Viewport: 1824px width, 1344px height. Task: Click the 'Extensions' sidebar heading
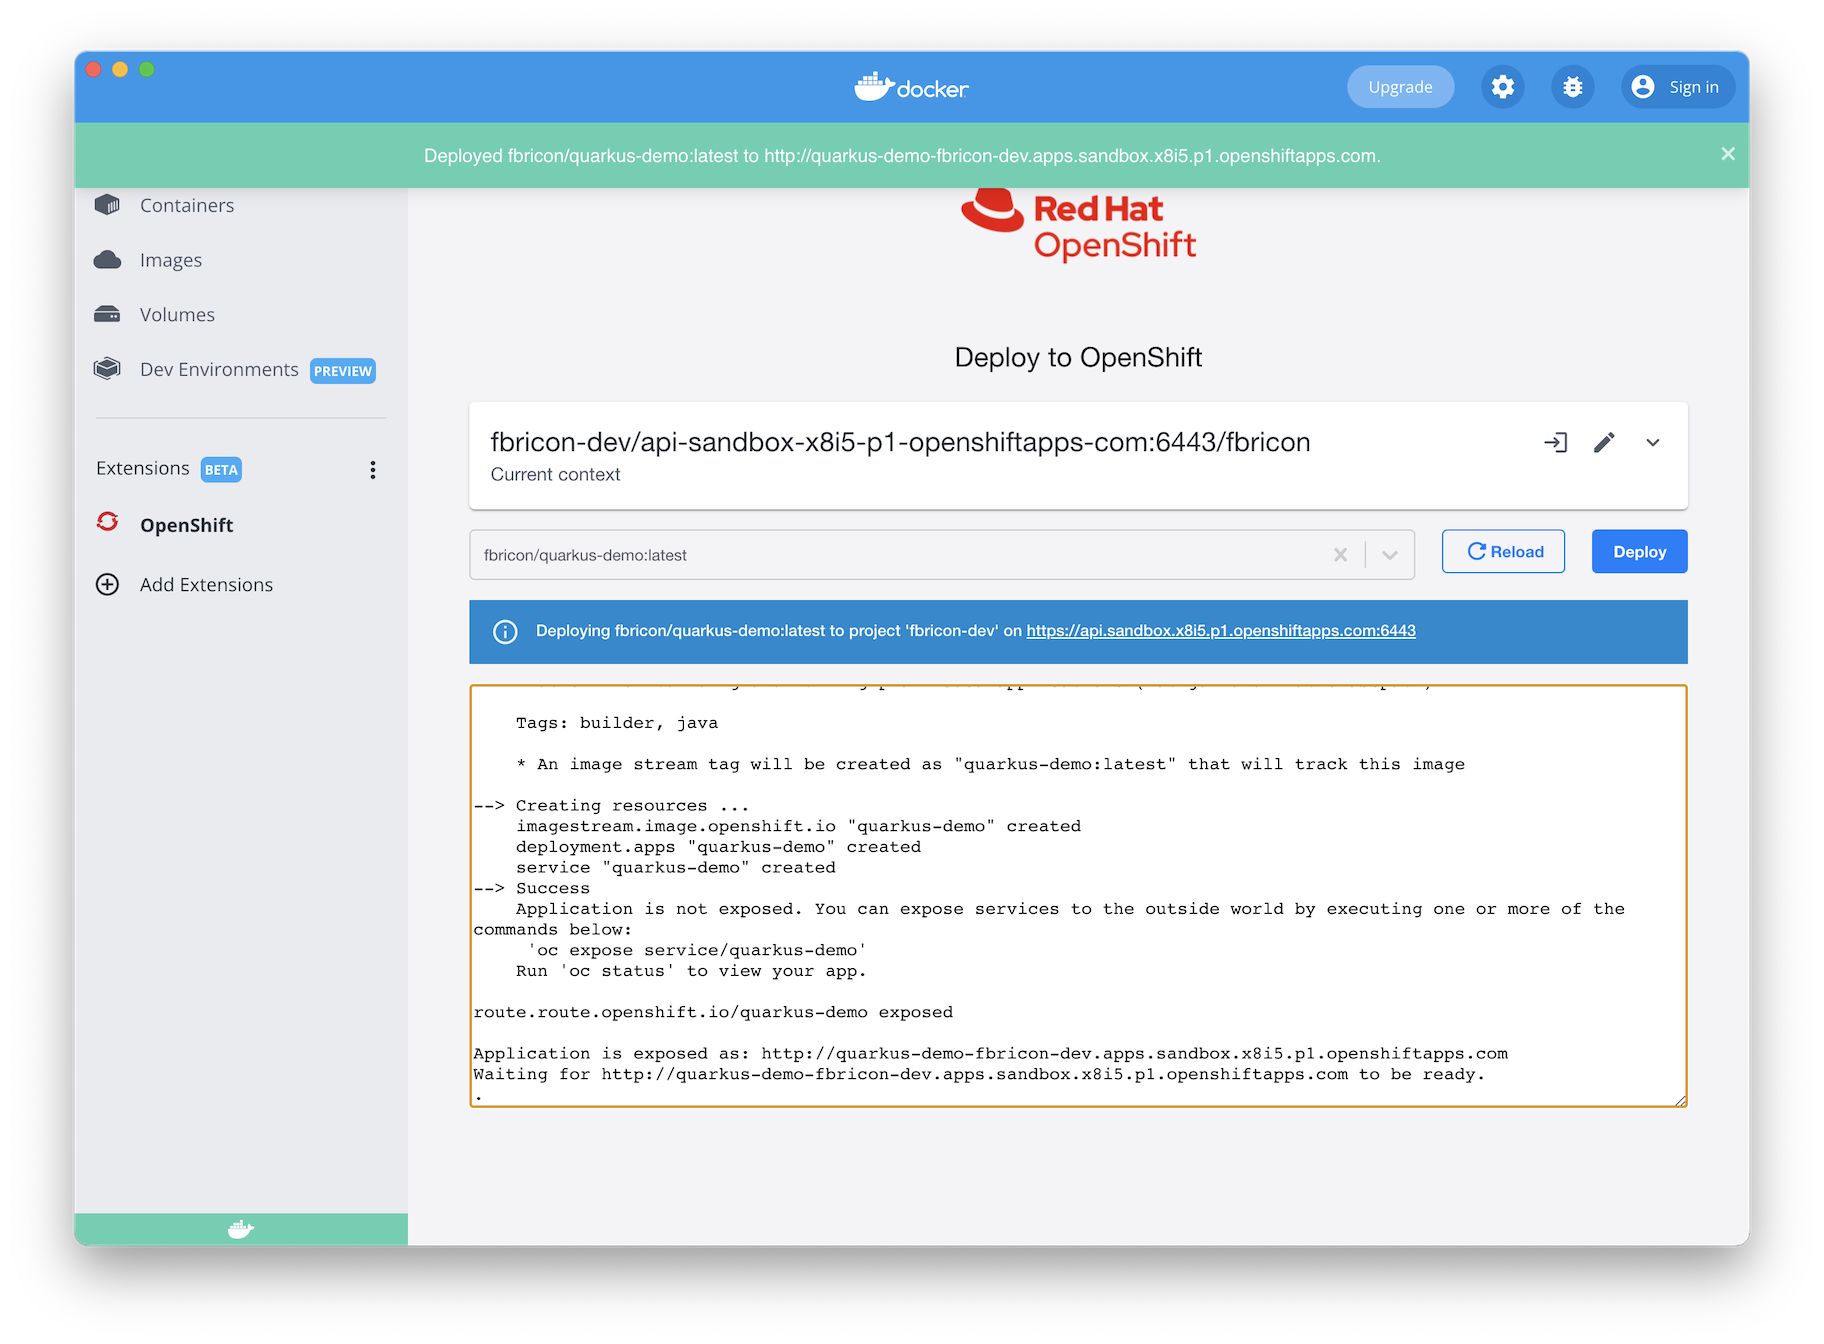click(143, 469)
